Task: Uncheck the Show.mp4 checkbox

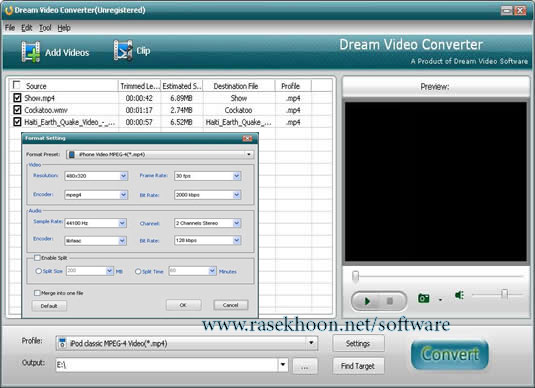Action: [x=17, y=98]
